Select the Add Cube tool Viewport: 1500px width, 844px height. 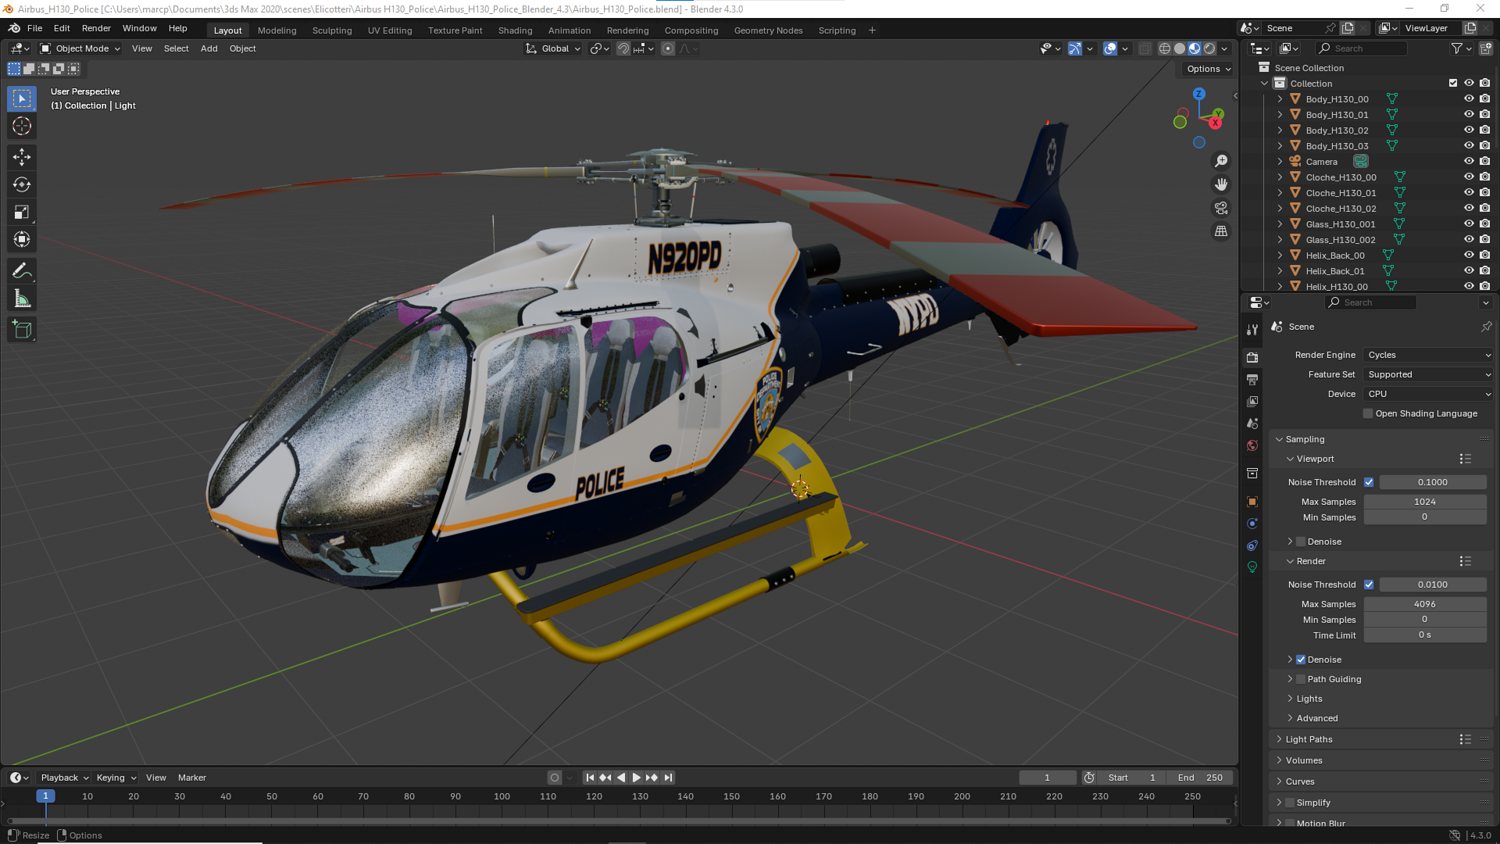tap(22, 330)
